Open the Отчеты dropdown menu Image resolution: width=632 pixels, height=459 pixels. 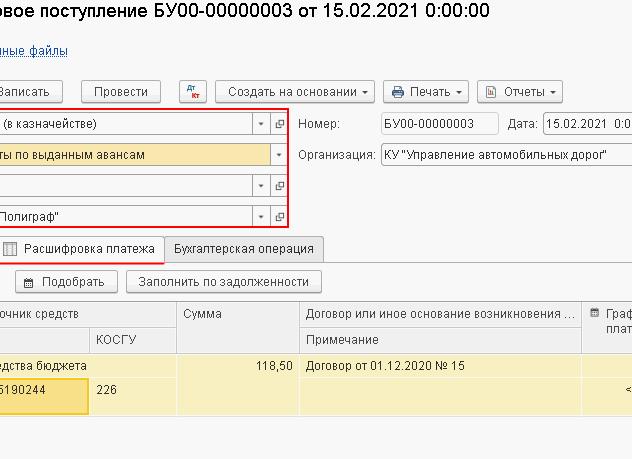[520, 92]
